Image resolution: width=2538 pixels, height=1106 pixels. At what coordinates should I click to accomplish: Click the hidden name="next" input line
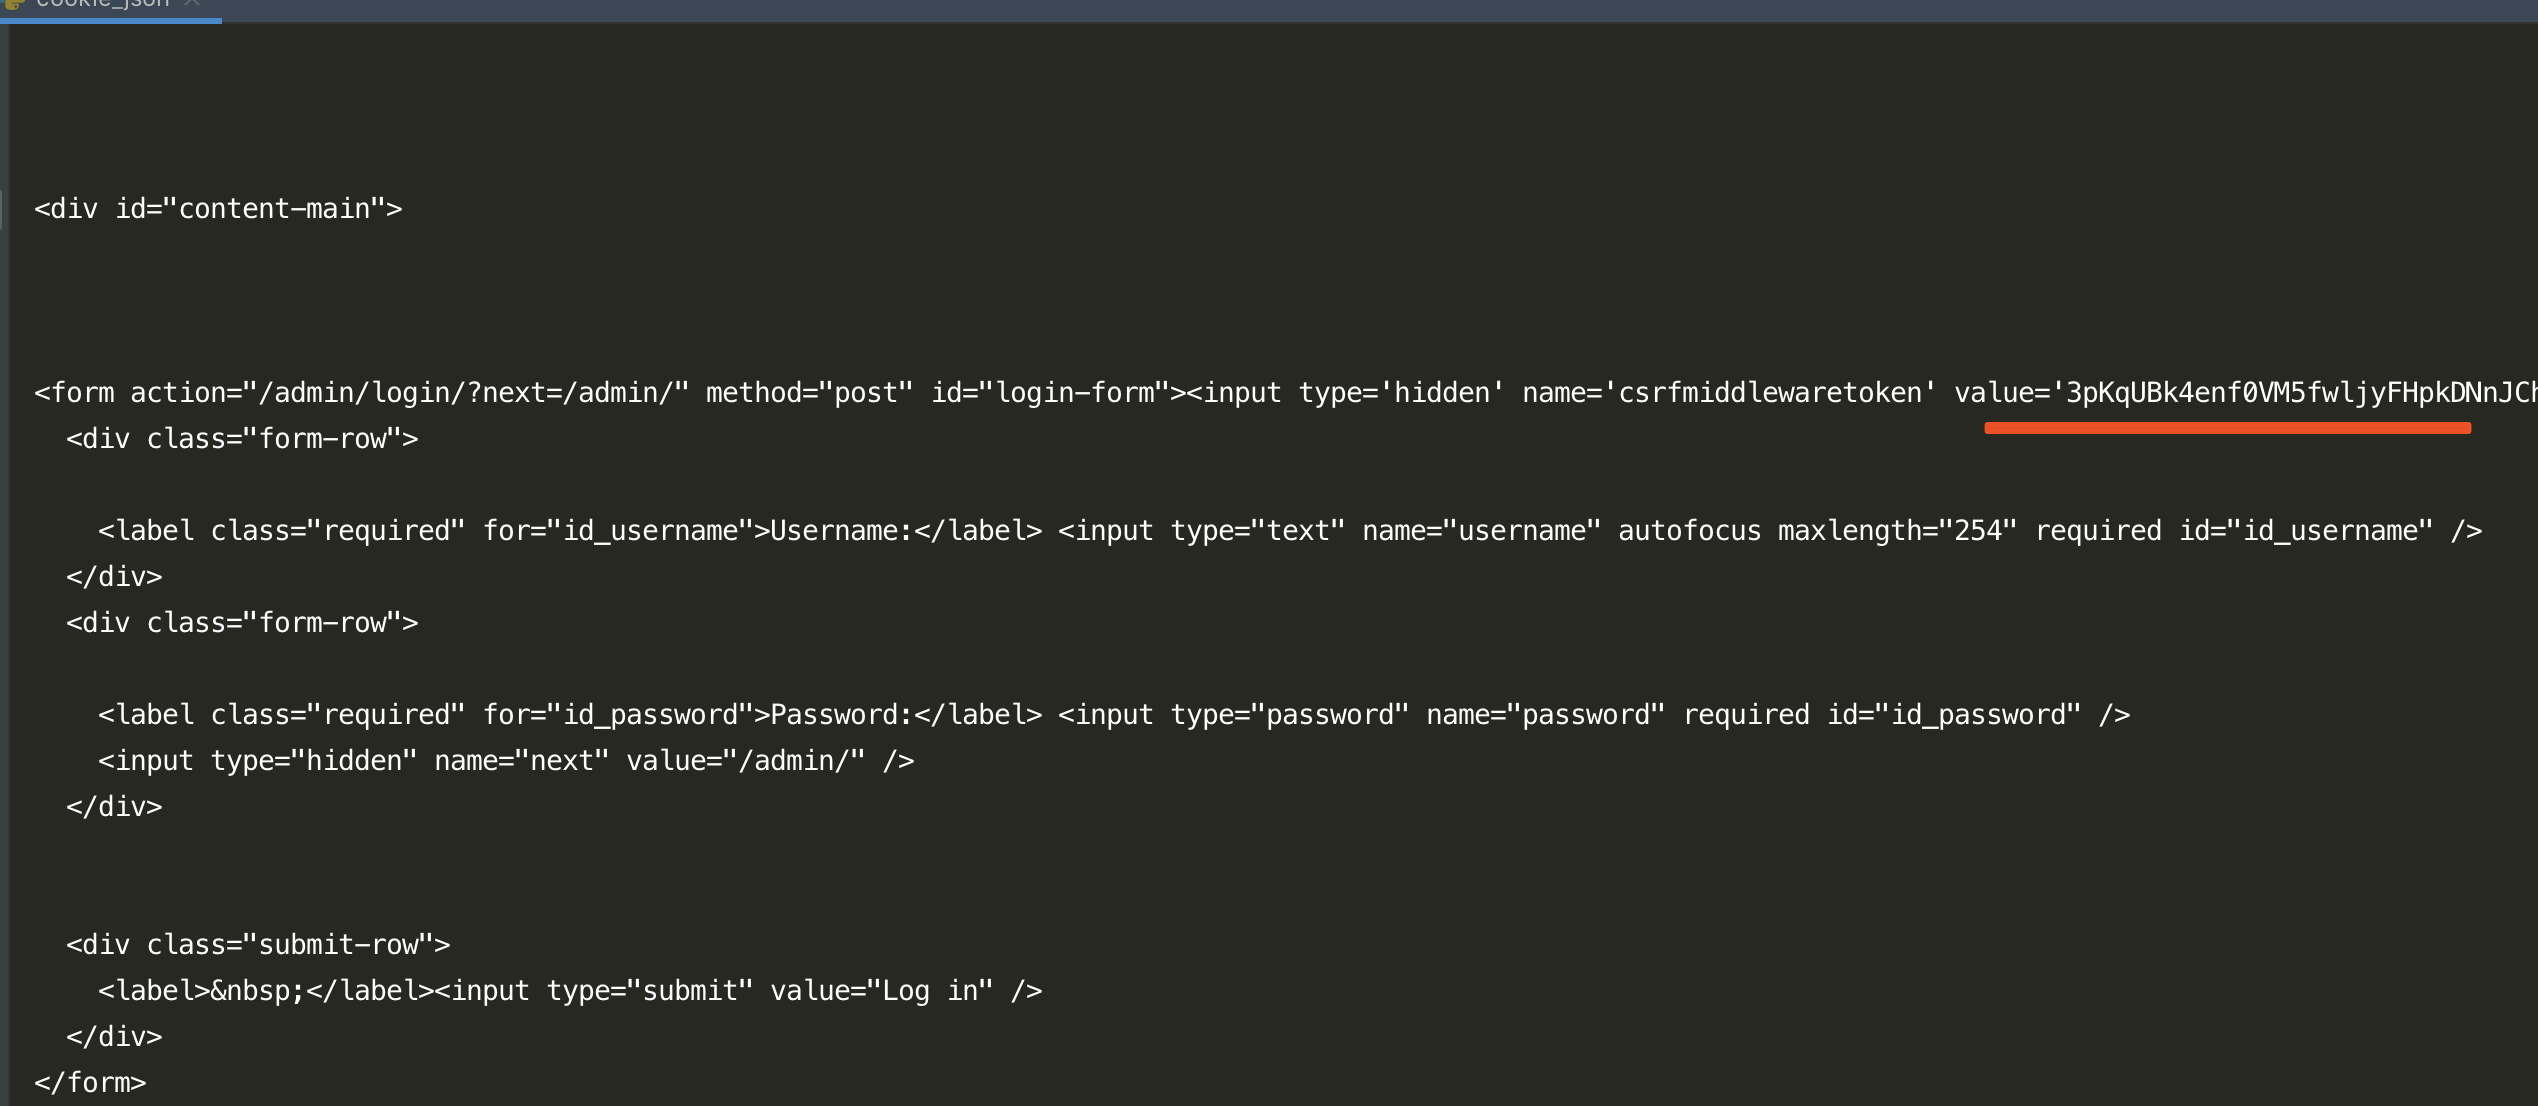tap(505, 761)
